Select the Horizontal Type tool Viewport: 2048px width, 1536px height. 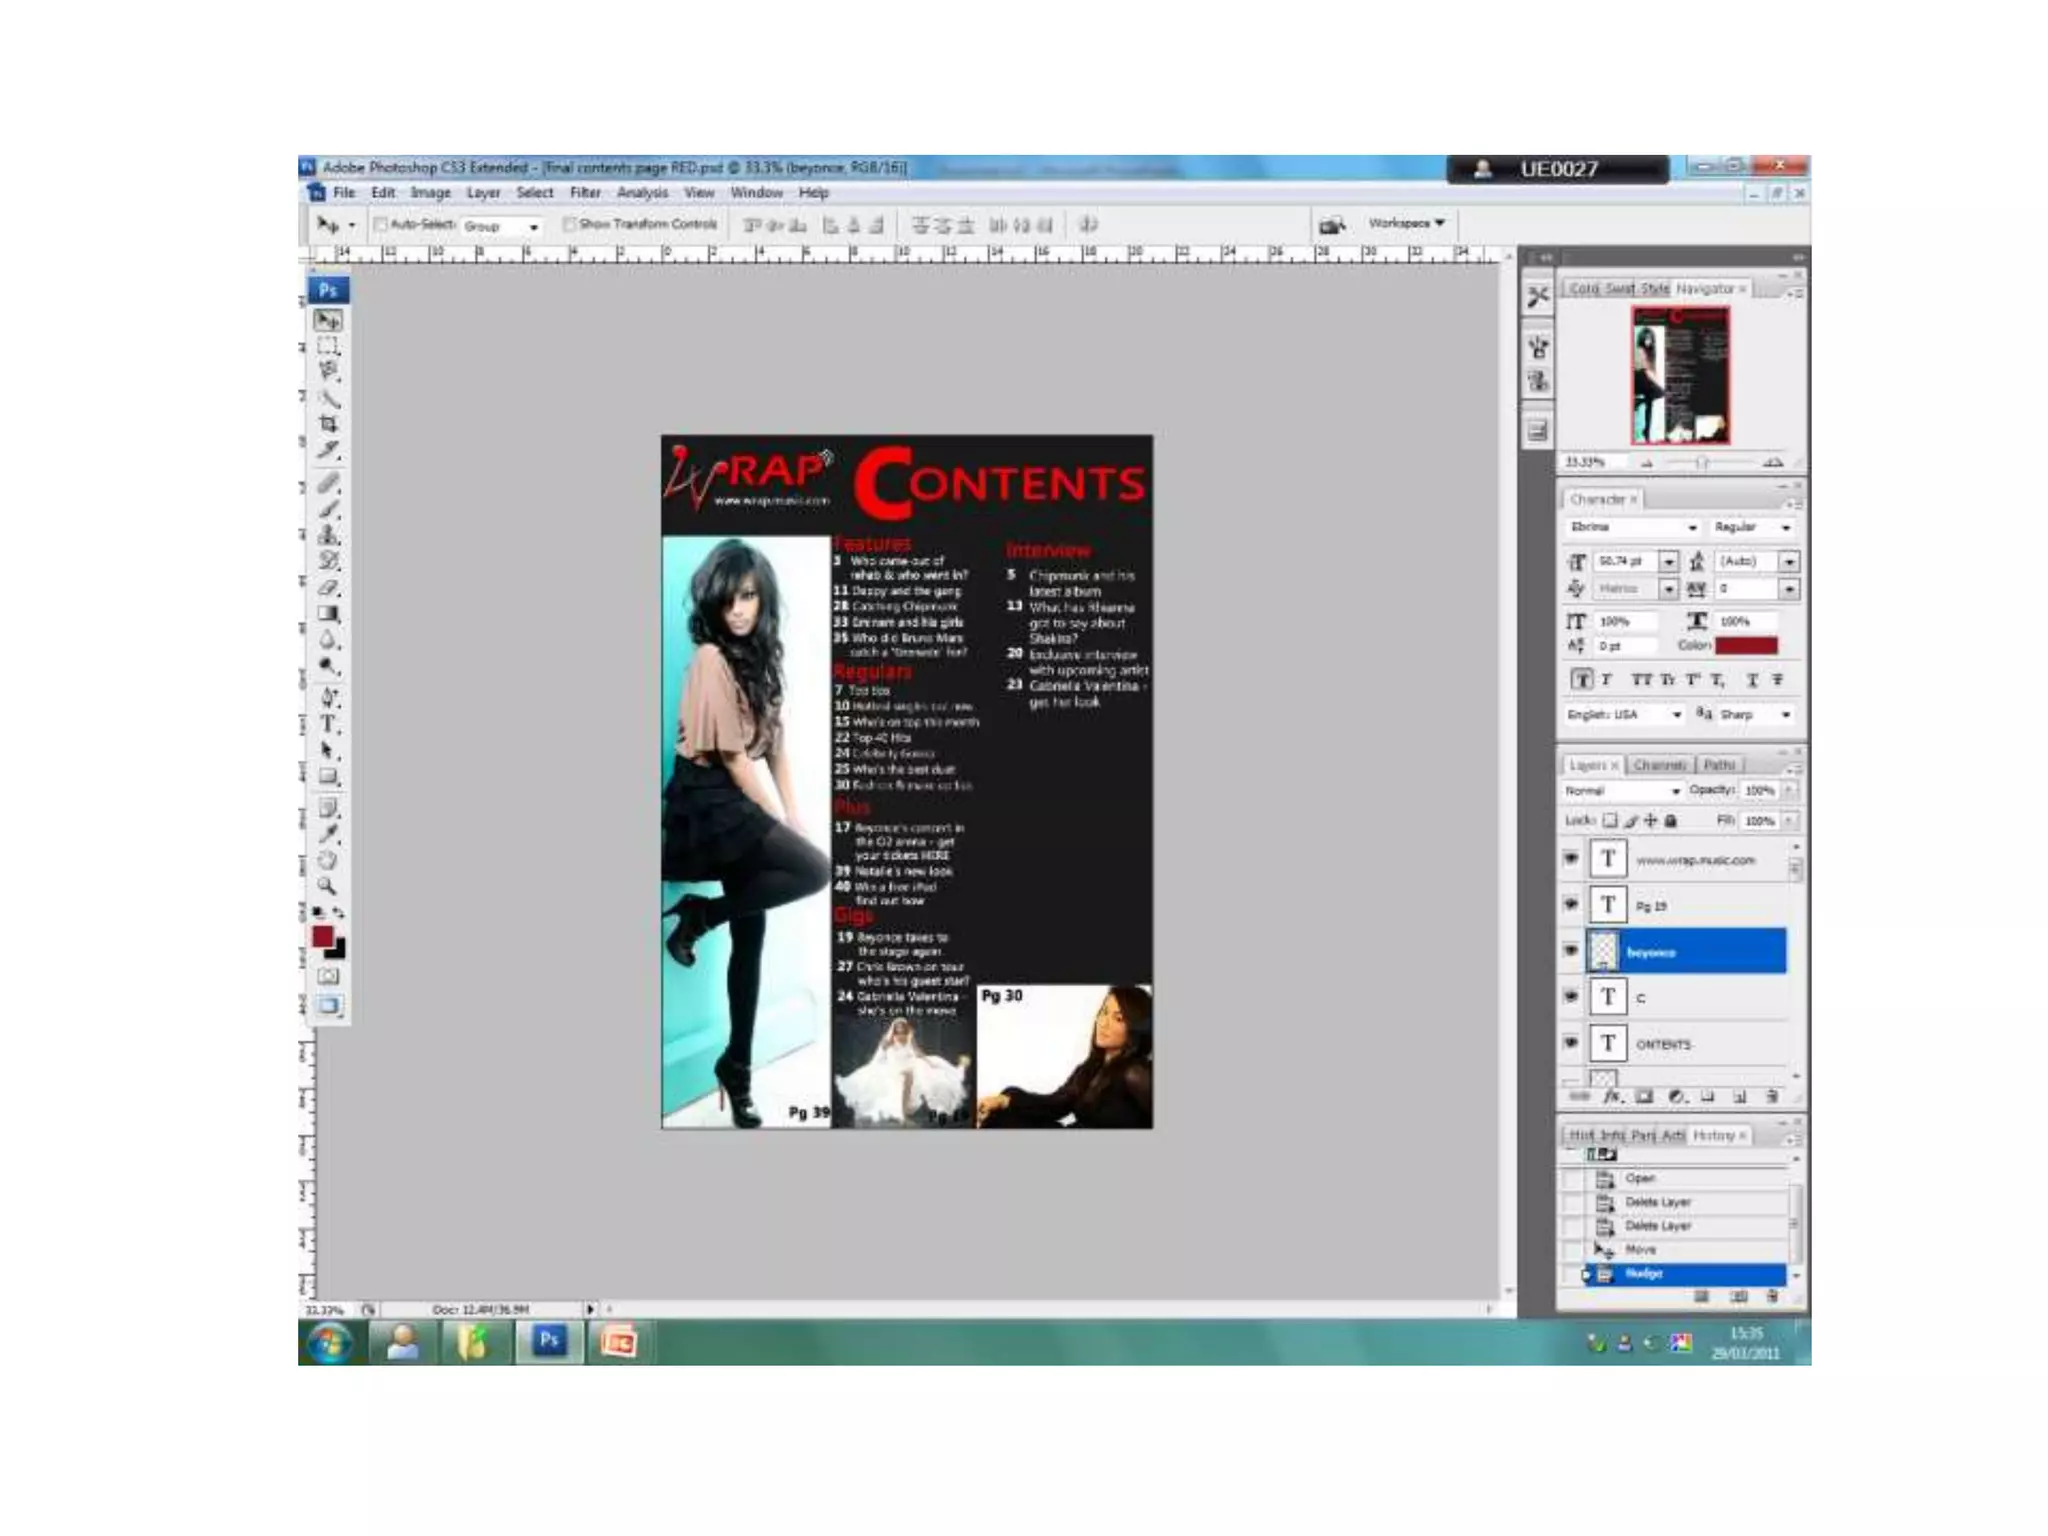(x=328, y=724)
